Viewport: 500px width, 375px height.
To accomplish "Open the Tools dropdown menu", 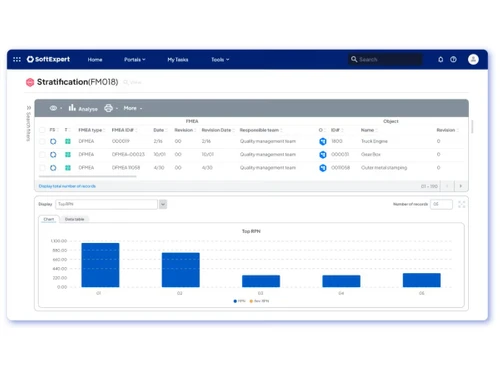I will pyautogui.click(x=220, y=59).
